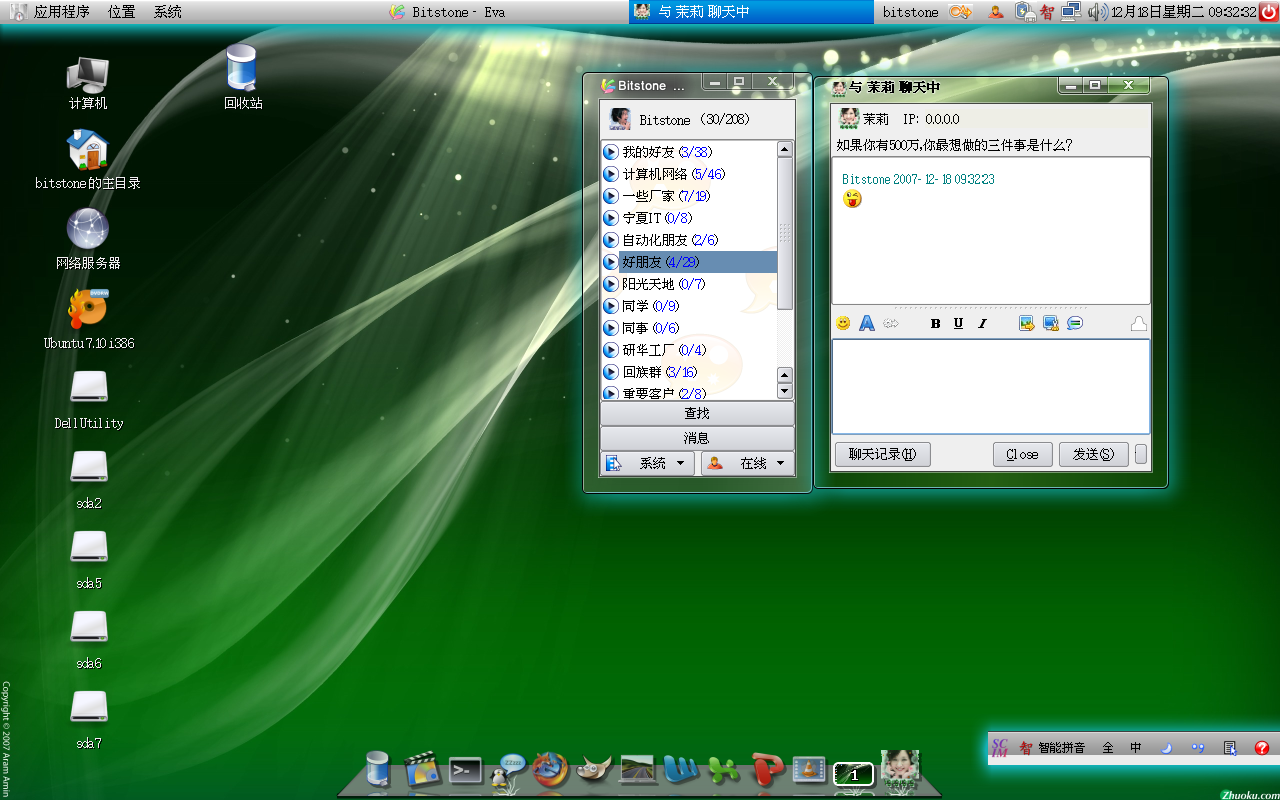The height and width of the screenshot is (800, 1280).
Task: Click the send image icon
Action: [x=1026, y=323]
